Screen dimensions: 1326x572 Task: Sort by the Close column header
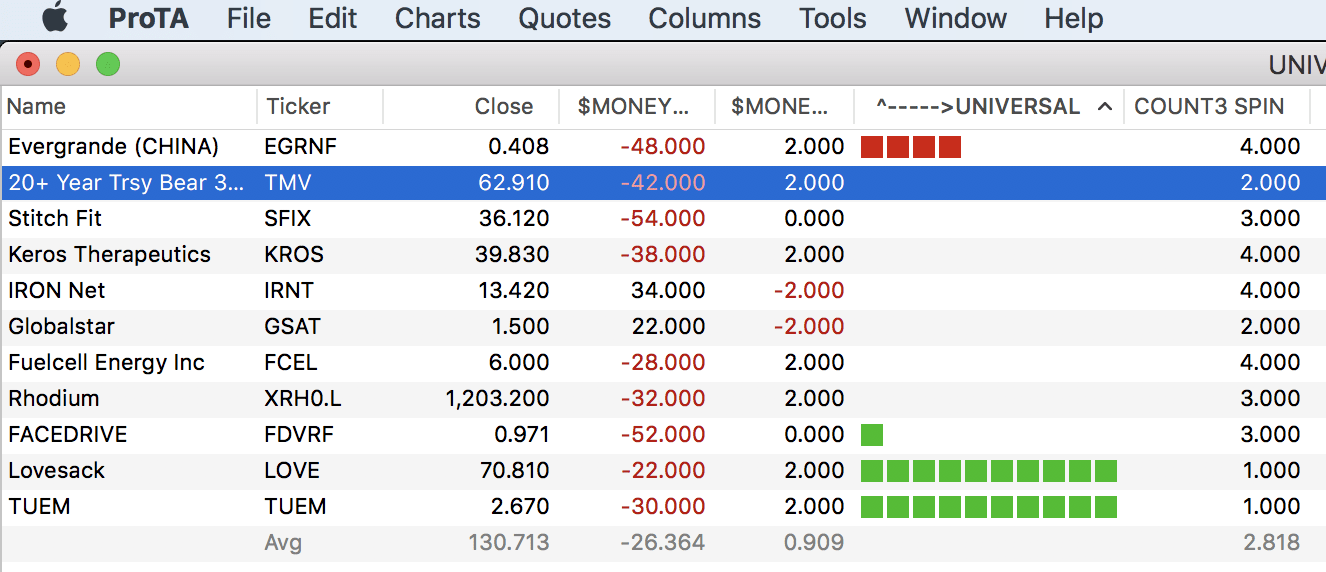pos(503,107)
